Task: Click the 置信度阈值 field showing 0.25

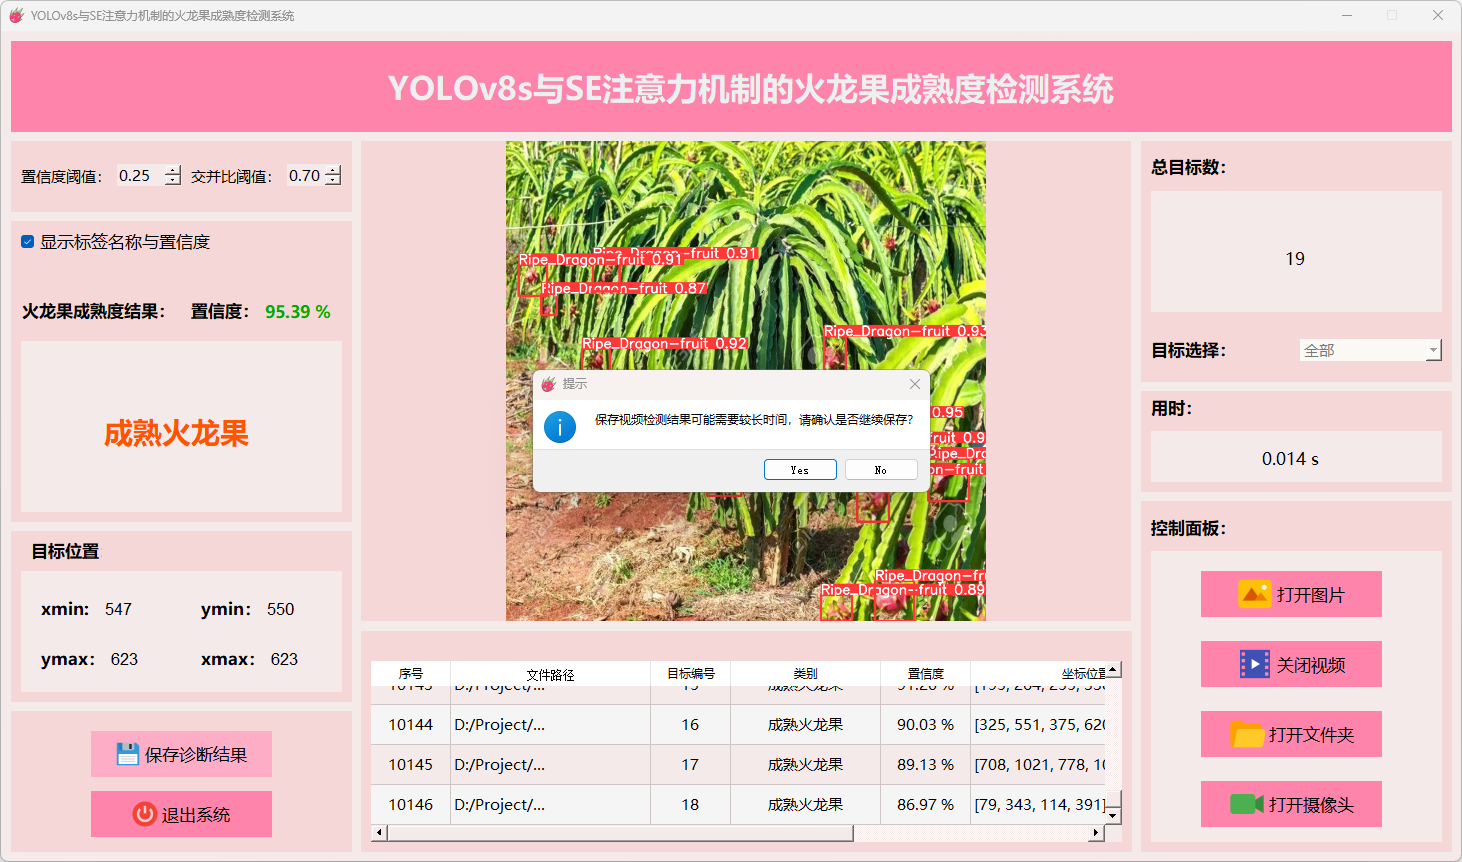Action: (141, 176)
